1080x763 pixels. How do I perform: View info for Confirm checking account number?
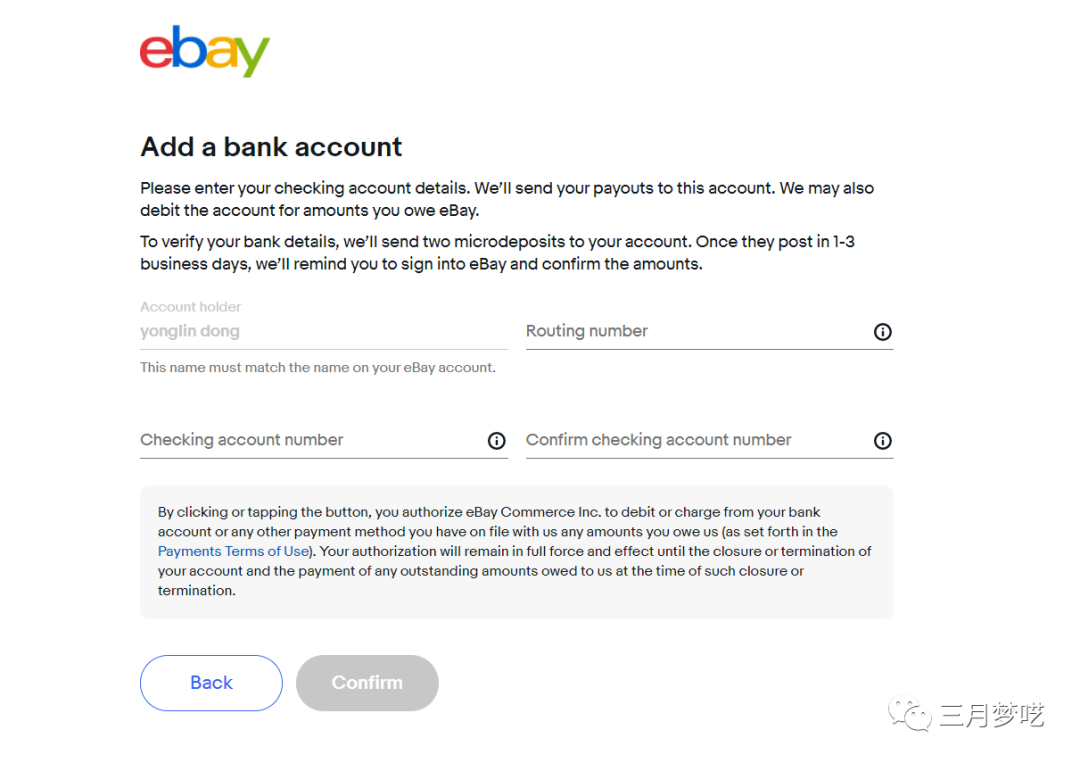882,441
